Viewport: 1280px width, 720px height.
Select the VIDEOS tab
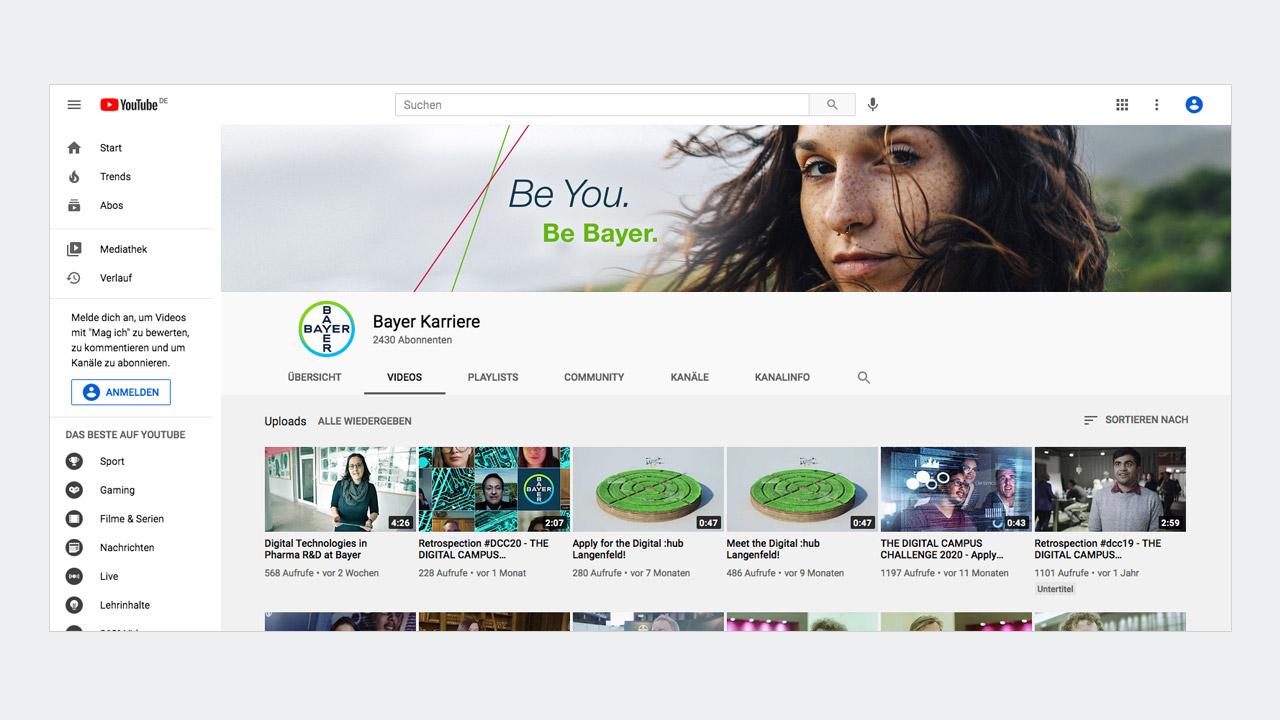point(405,378)
